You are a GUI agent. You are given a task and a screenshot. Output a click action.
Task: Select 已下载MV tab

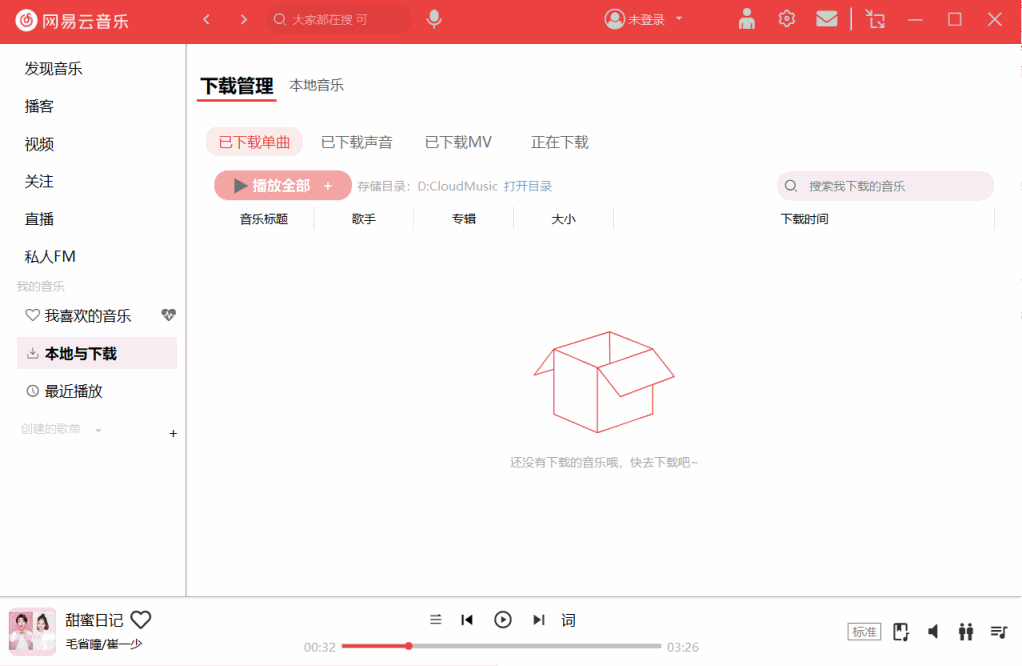click(458, 142)
